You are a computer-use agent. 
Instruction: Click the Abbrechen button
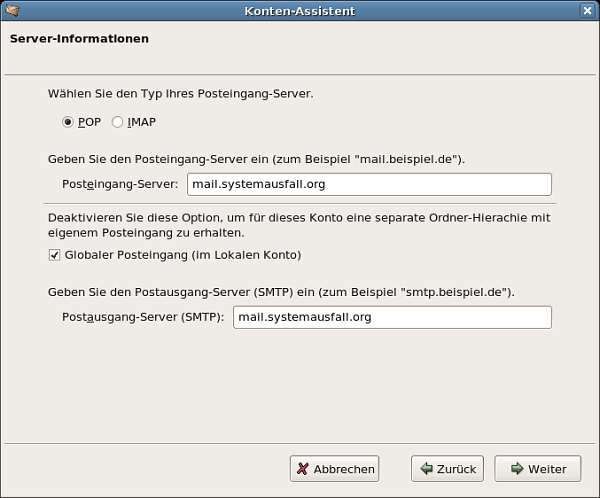[334, 469]
